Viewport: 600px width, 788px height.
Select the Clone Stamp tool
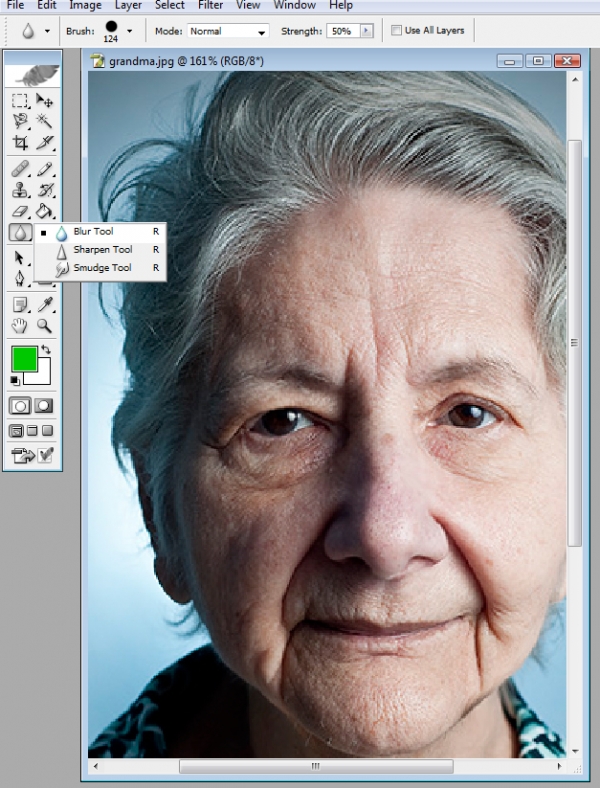pyautogui.click(x=20, y=190)
